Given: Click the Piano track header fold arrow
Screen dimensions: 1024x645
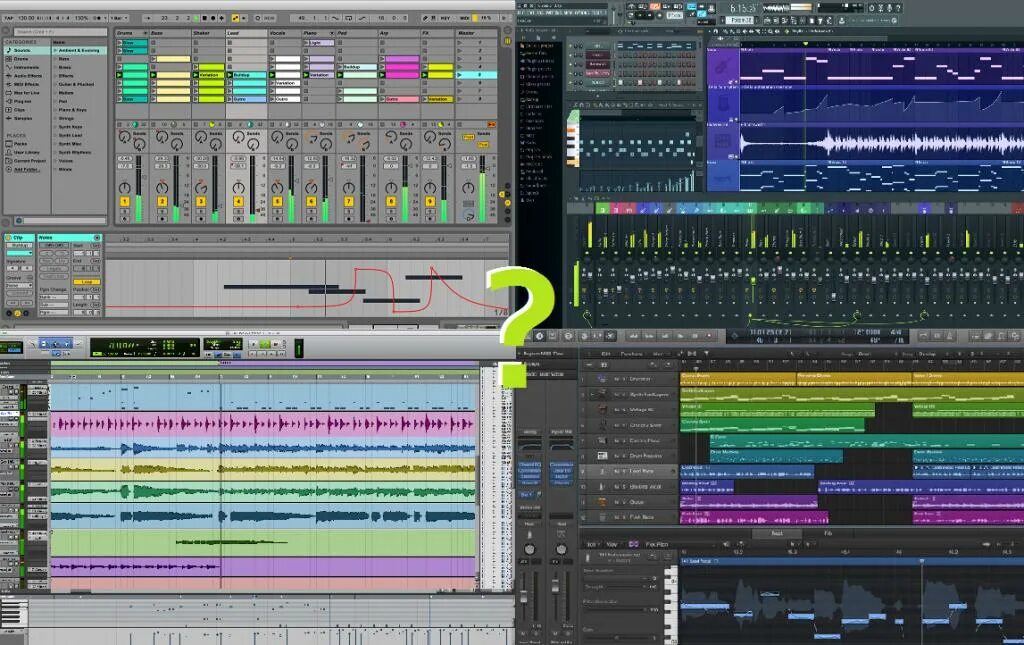Looking at the screenshot, I should coord(332,33).
